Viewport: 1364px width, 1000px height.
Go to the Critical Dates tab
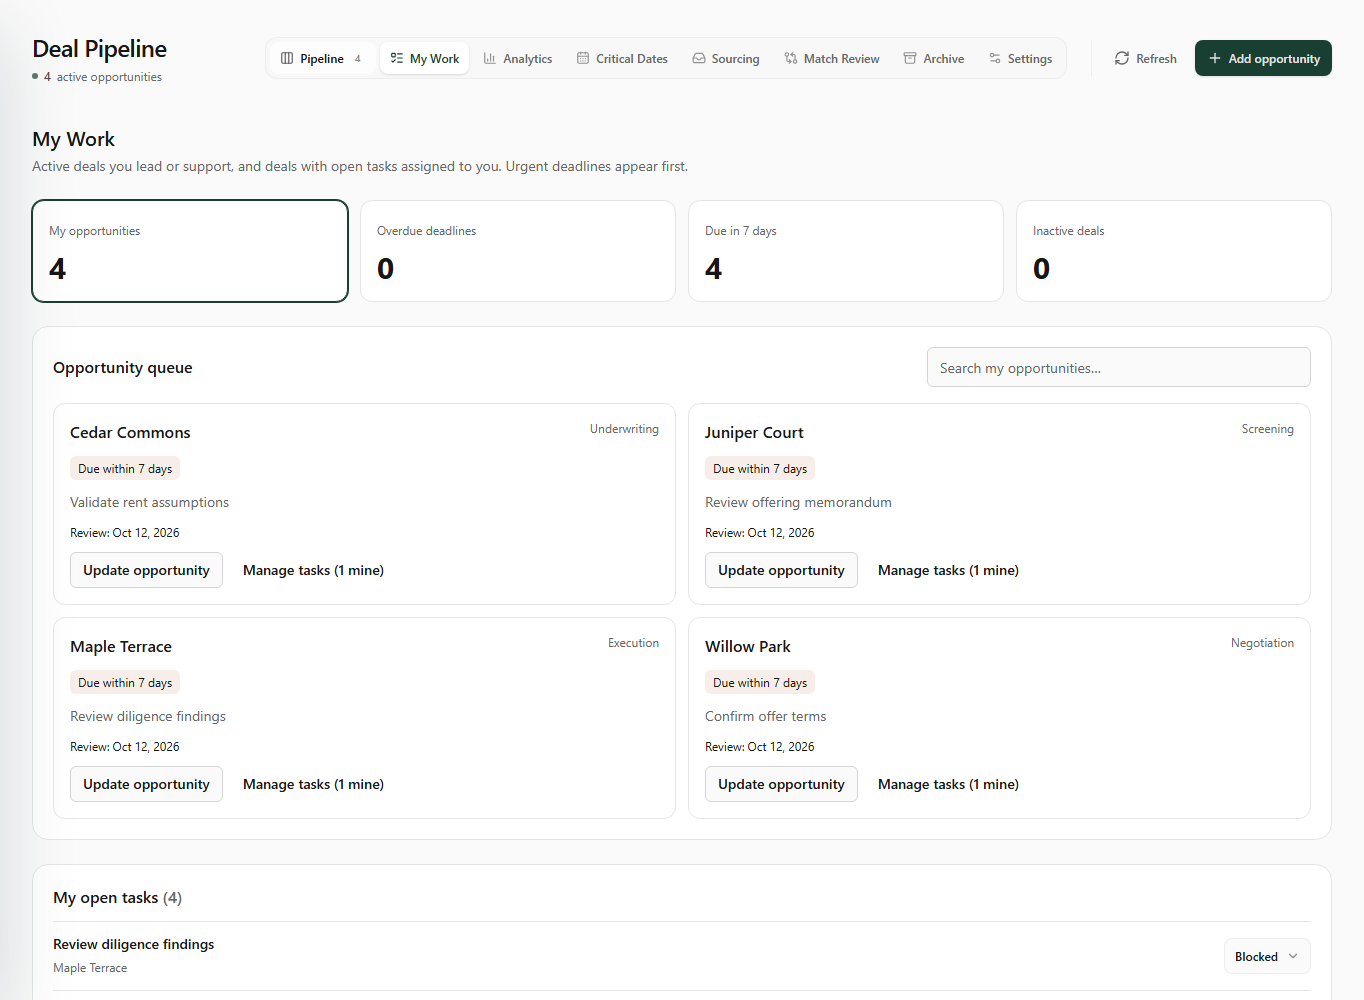(x=622, y=58)
